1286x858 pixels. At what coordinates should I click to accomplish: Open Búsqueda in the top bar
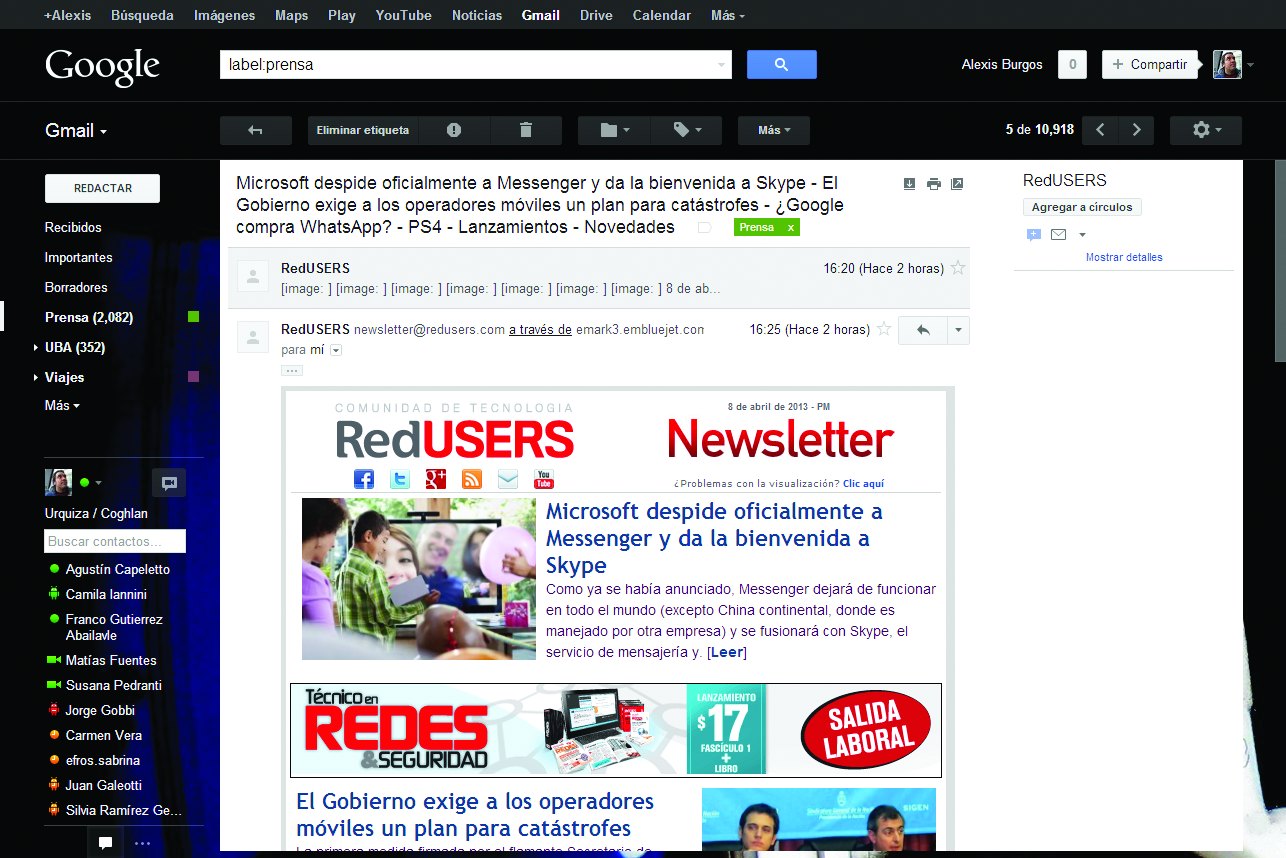point(142,15)
